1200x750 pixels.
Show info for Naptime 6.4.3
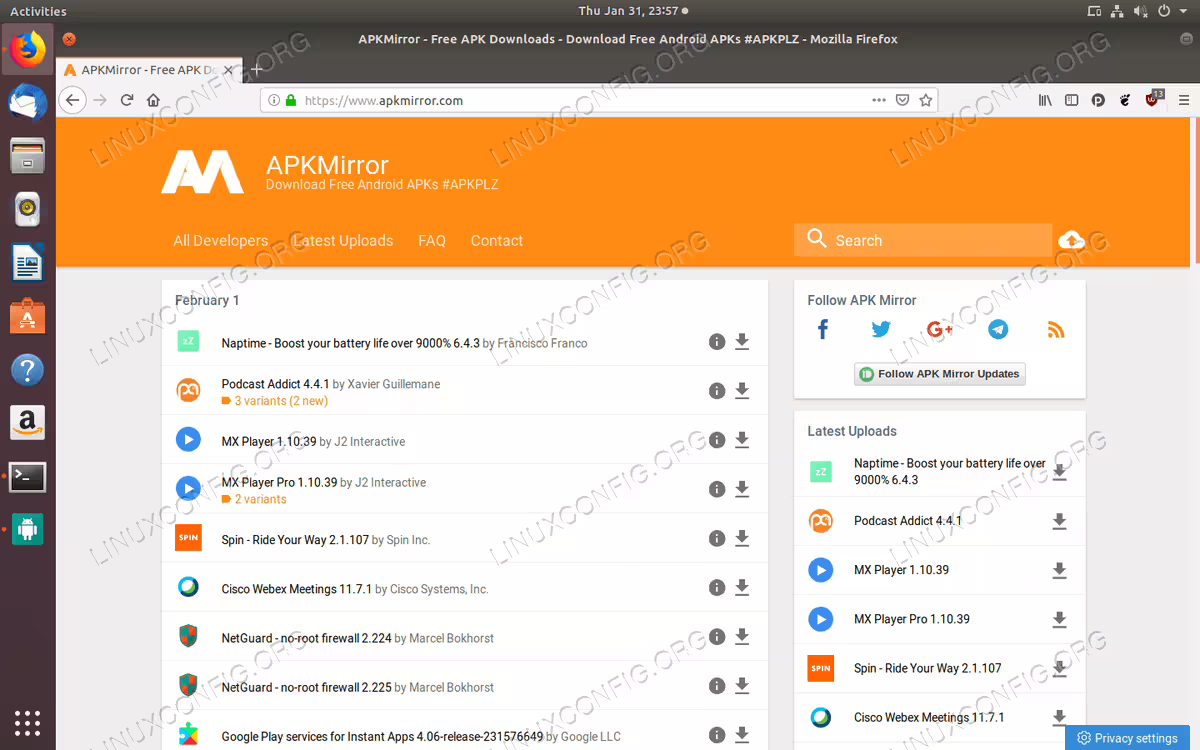point(716,342)
